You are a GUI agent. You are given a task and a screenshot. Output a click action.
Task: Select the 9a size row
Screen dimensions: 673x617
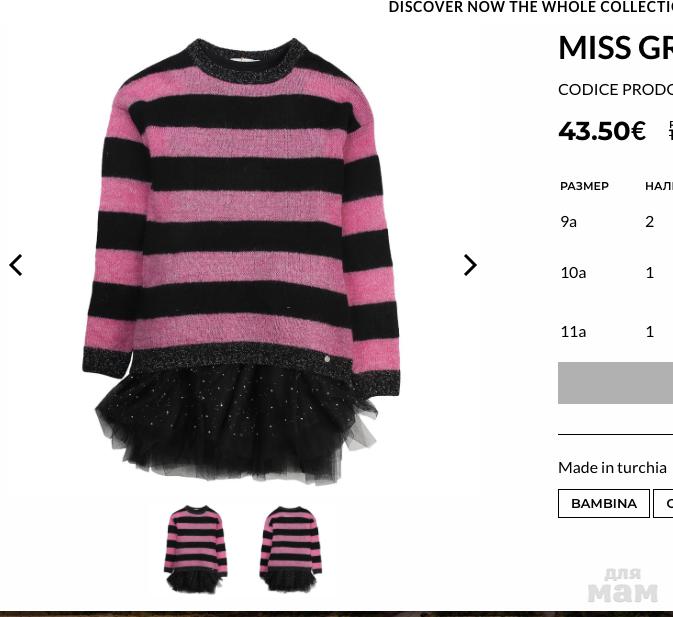[x=616, y=222]
